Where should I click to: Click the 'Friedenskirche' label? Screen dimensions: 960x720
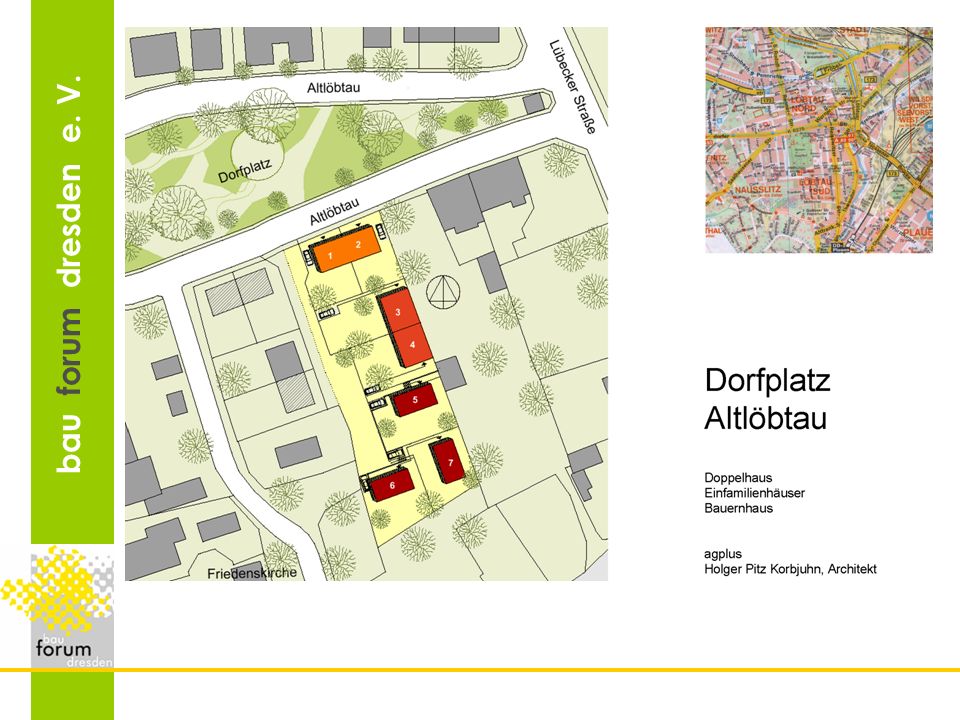coord(252,573)
